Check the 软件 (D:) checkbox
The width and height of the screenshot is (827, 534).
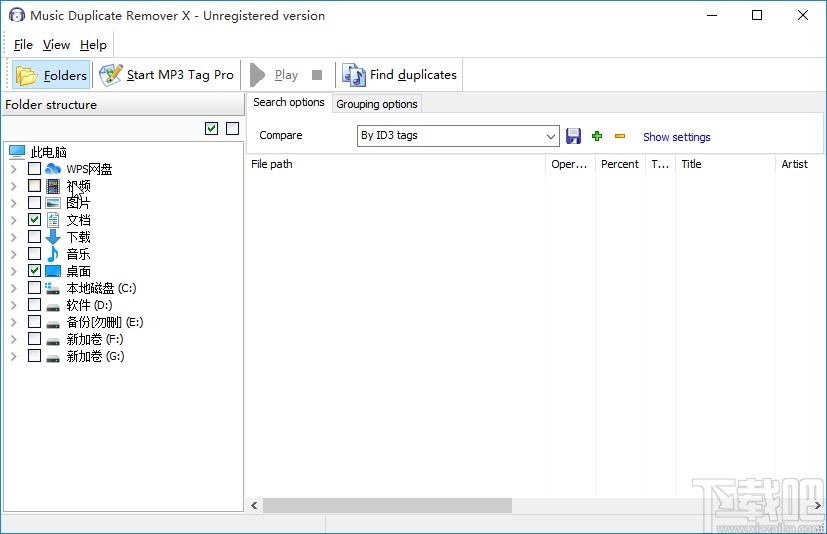[x=34, y=304]
